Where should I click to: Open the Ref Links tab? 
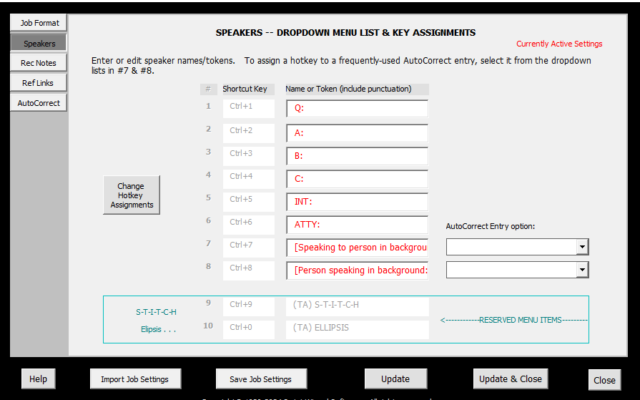(39, 83)
